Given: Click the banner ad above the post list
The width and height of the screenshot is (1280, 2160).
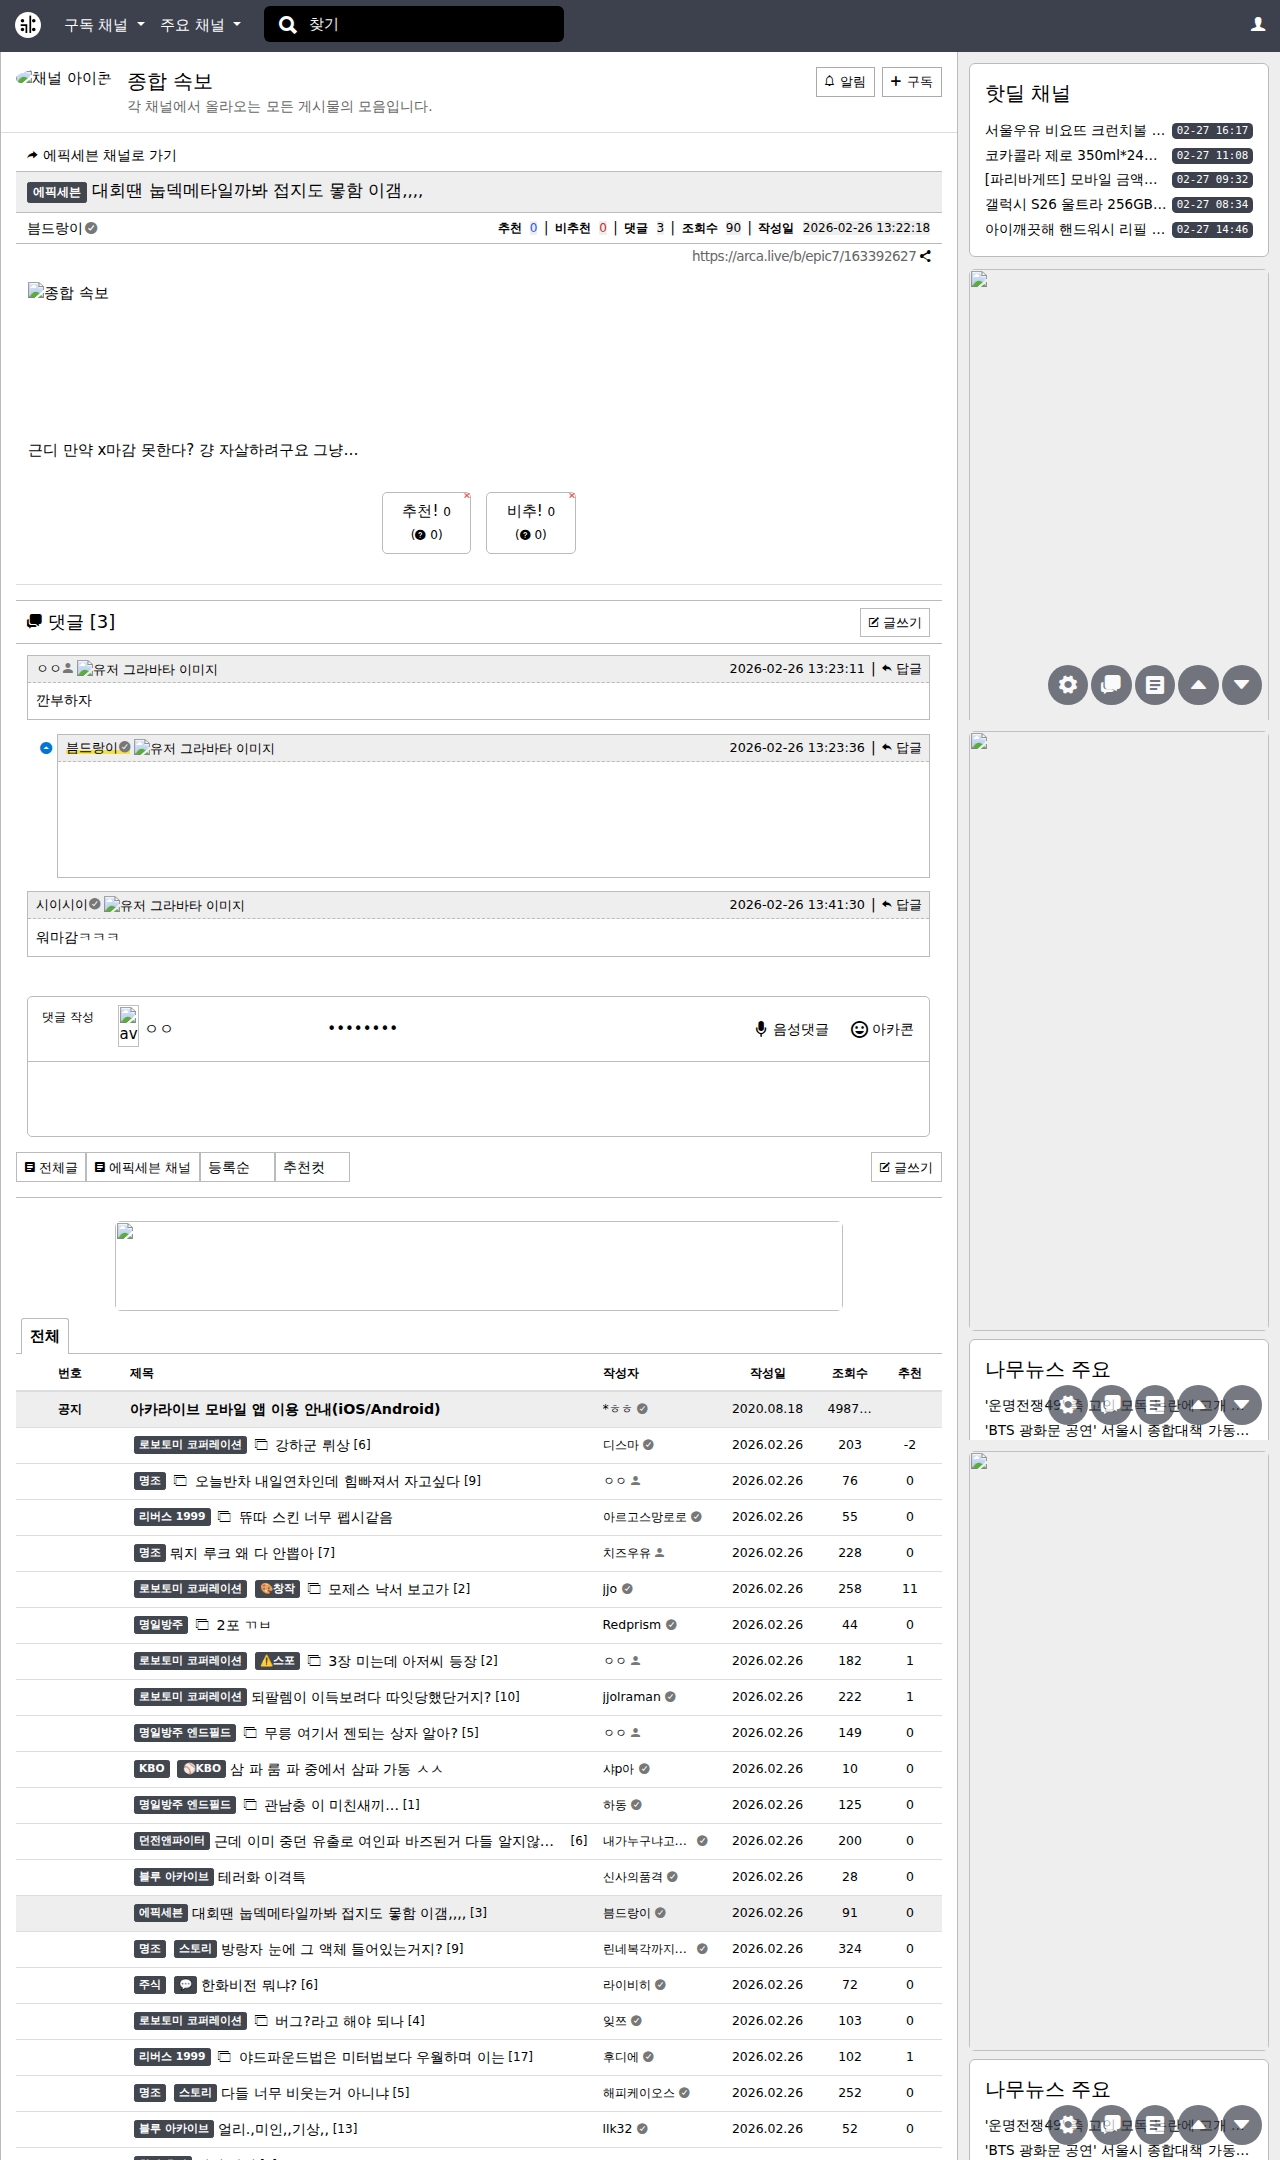Looking at the screenshot, I should click(478, 1266).
